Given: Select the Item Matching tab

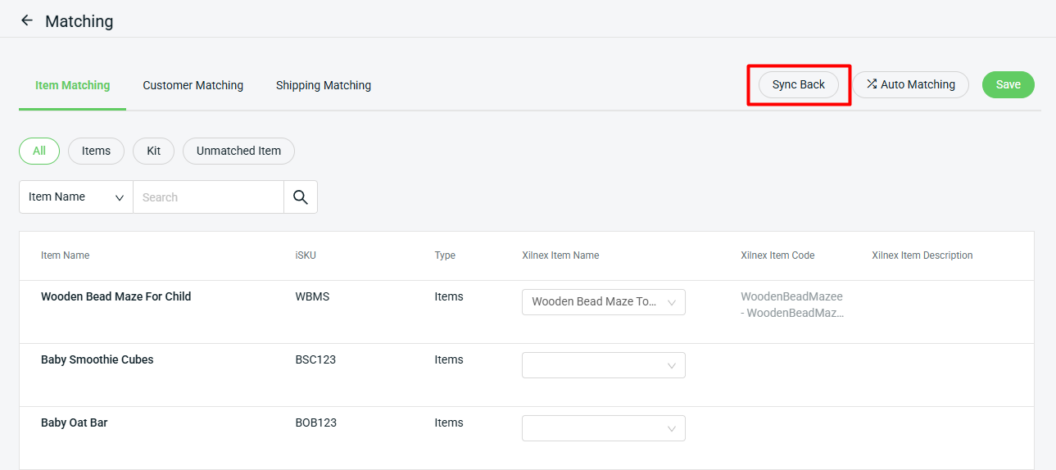Looking at the screenshot, I should coord(72,86).
